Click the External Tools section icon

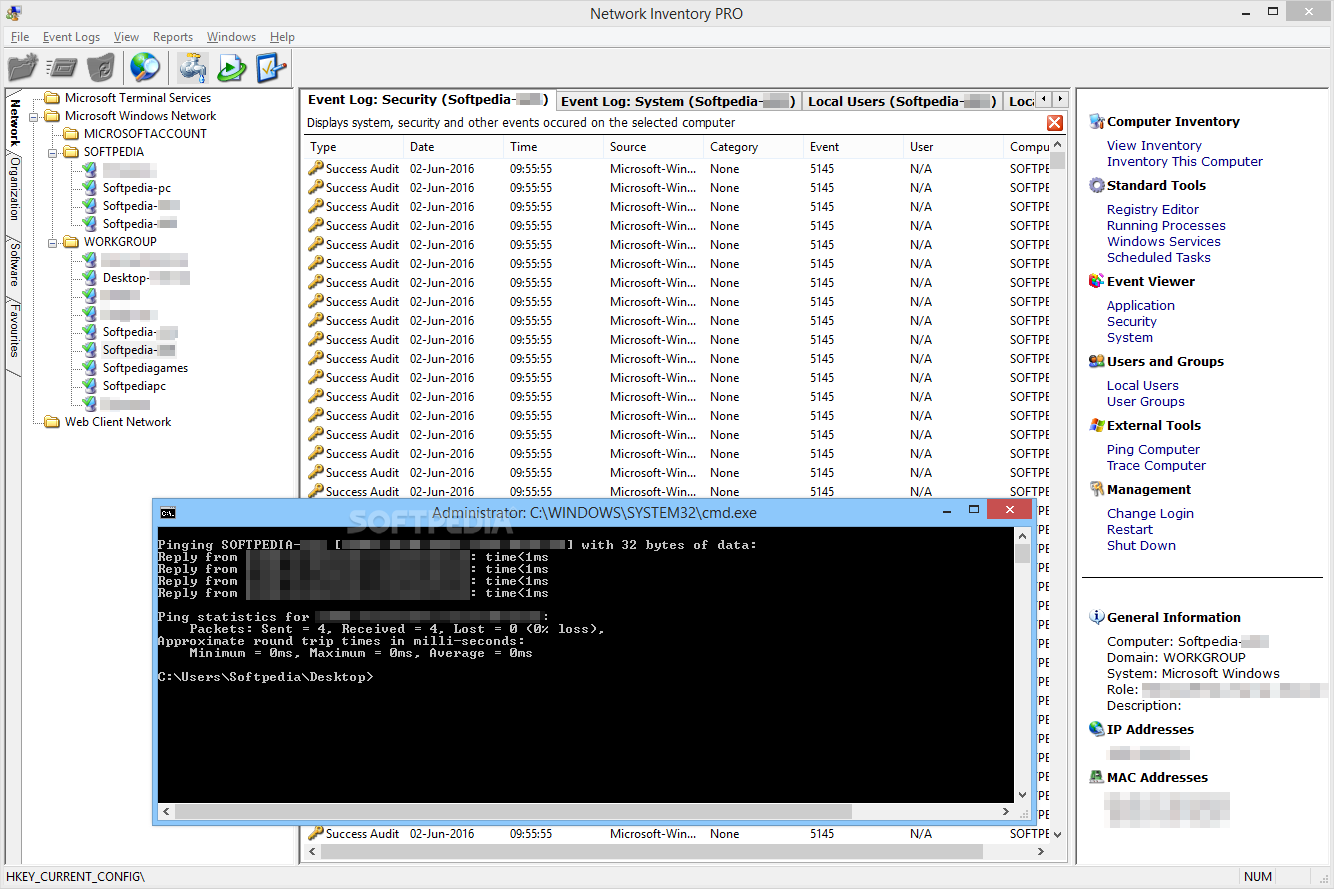pyautogui.click(x=1096, y=425)
